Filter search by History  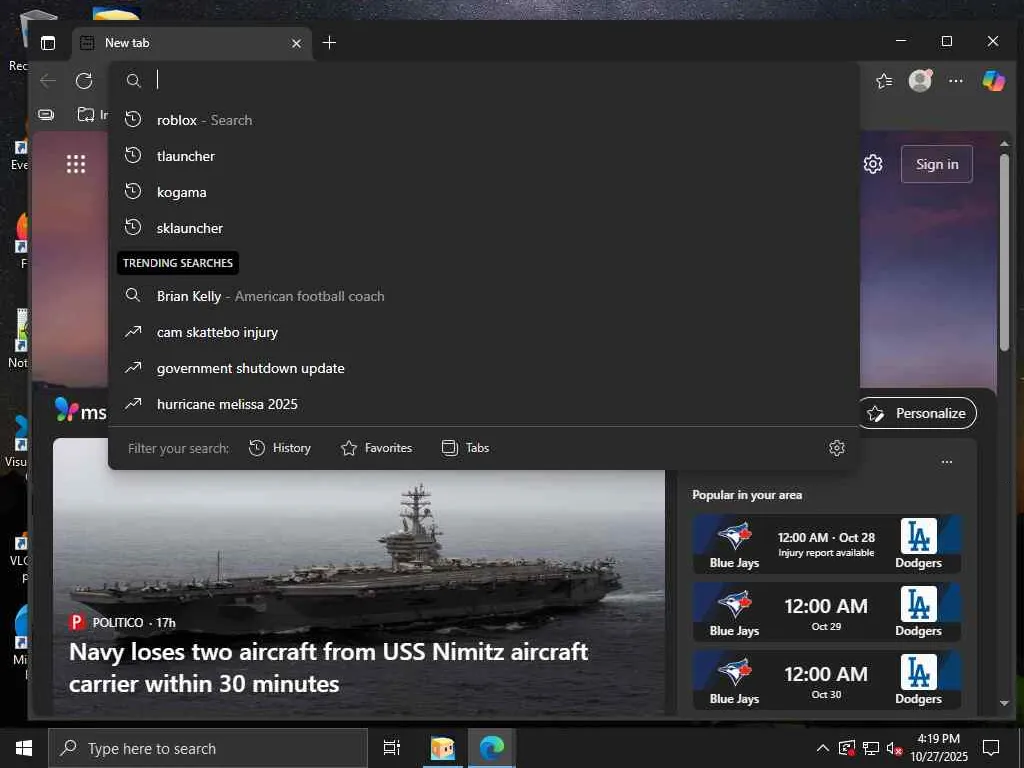(x=280, y=448)
